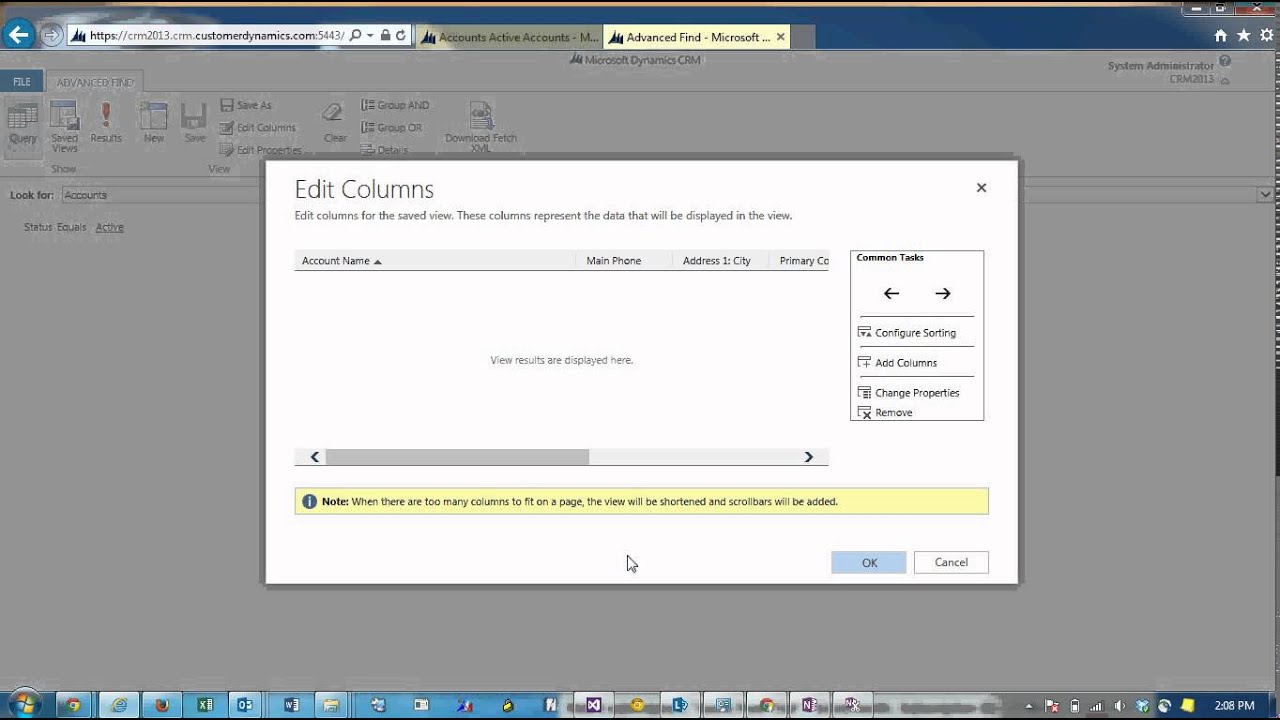Screen dimensions: 1280x720
Task: Create a New query view
Action: (154, 124)
